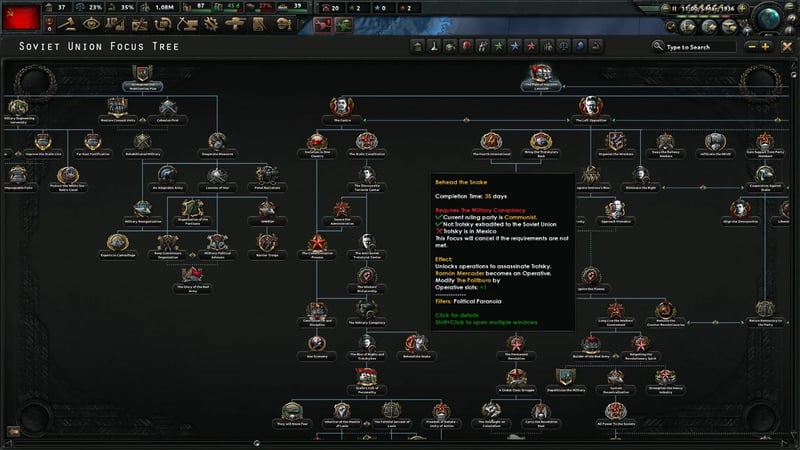
Task: Open the Diplomacy handshake icon
Action: [x=139, y=24]
